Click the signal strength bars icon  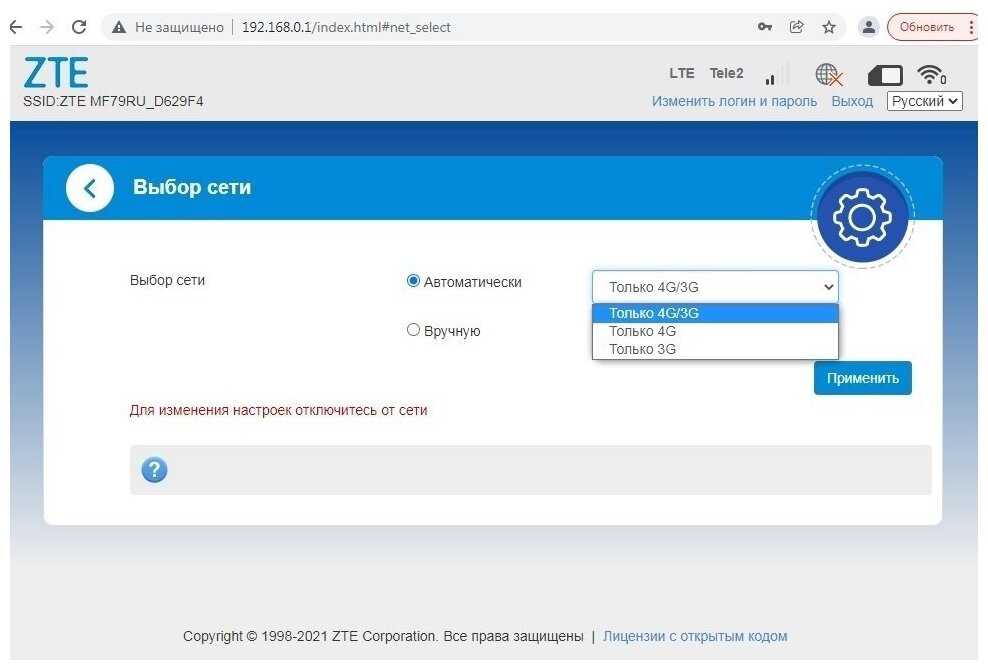tap(770, 77)
